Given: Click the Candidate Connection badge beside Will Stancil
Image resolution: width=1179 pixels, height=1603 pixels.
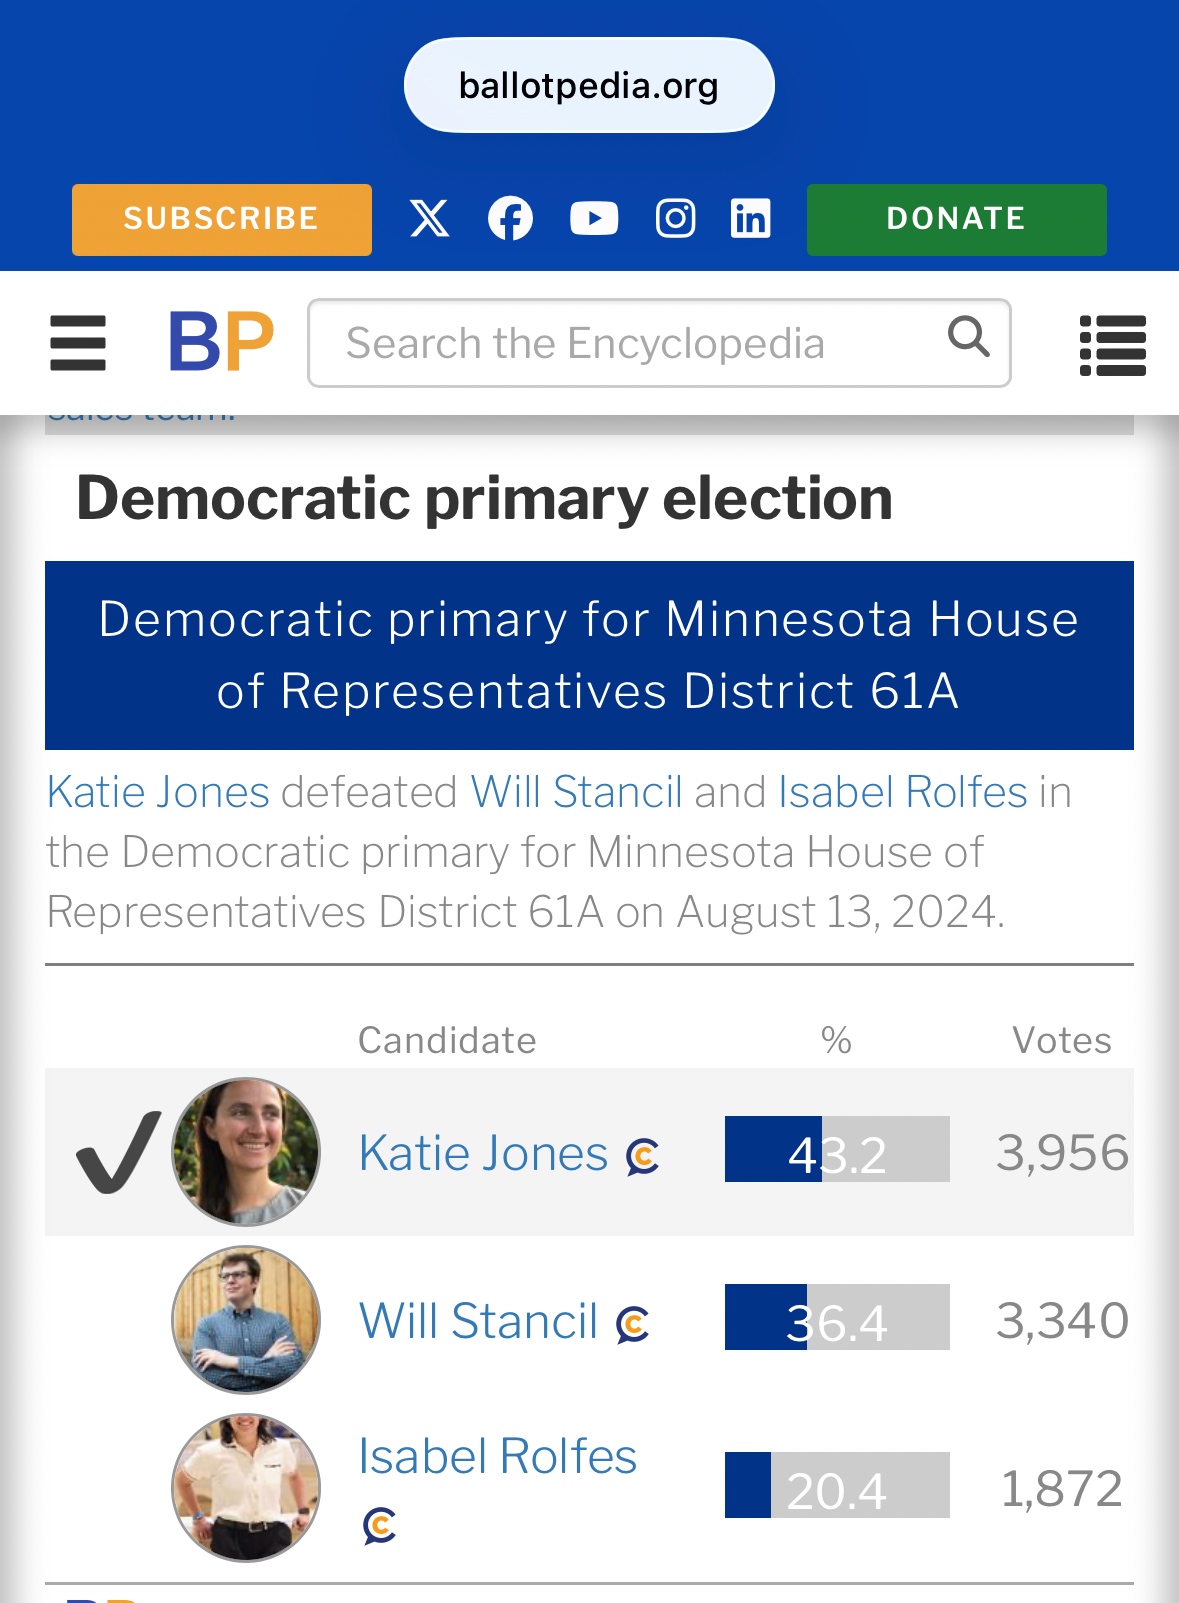Looking at the screenshot, I should click(x=633, y=1324).
